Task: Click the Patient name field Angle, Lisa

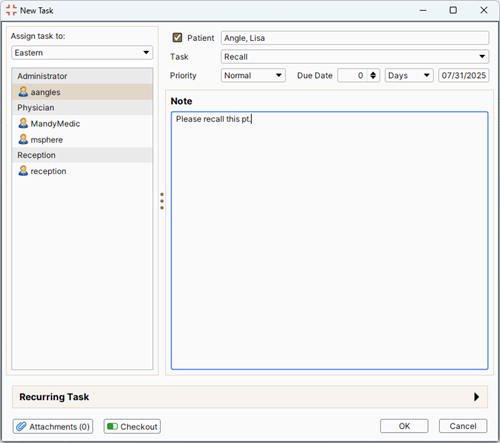Action: point(355,38)
